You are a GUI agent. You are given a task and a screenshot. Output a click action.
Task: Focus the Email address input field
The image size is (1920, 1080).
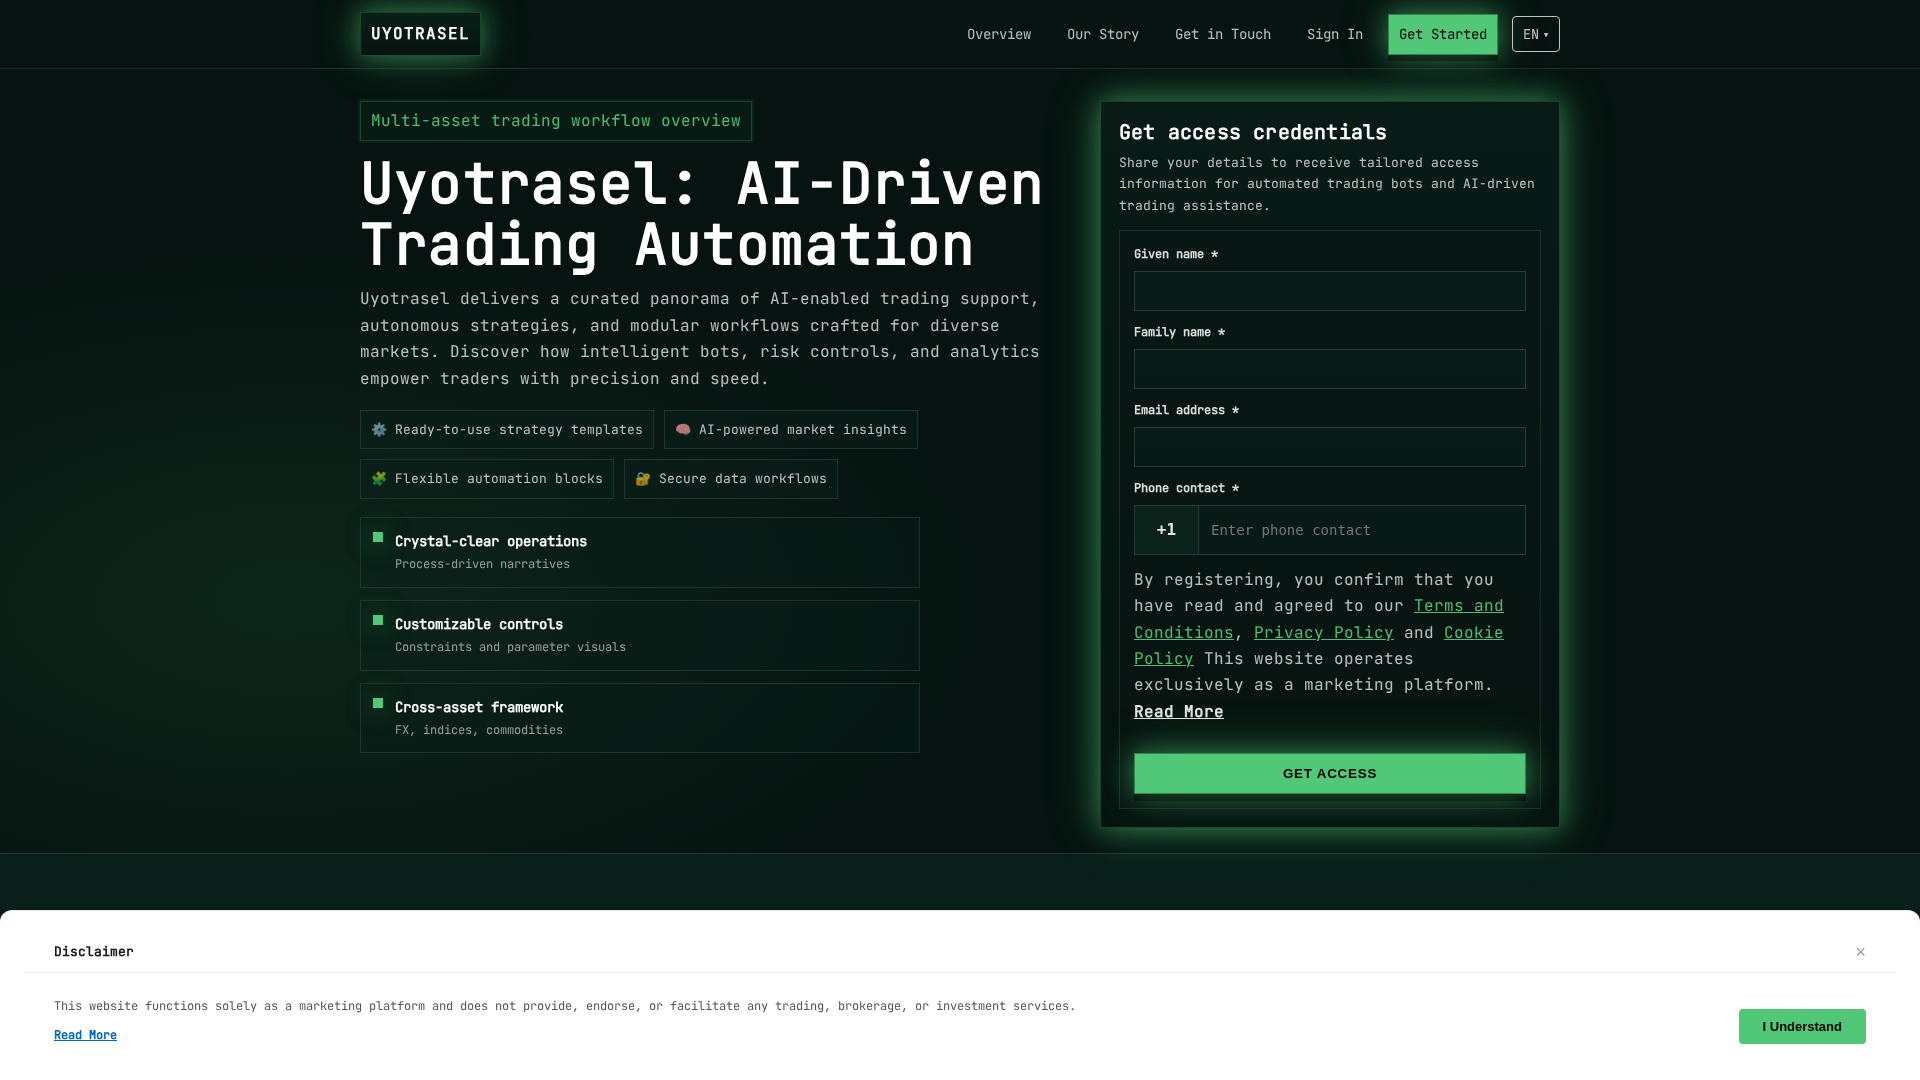pyautogui.click(x=1329, y=447)
